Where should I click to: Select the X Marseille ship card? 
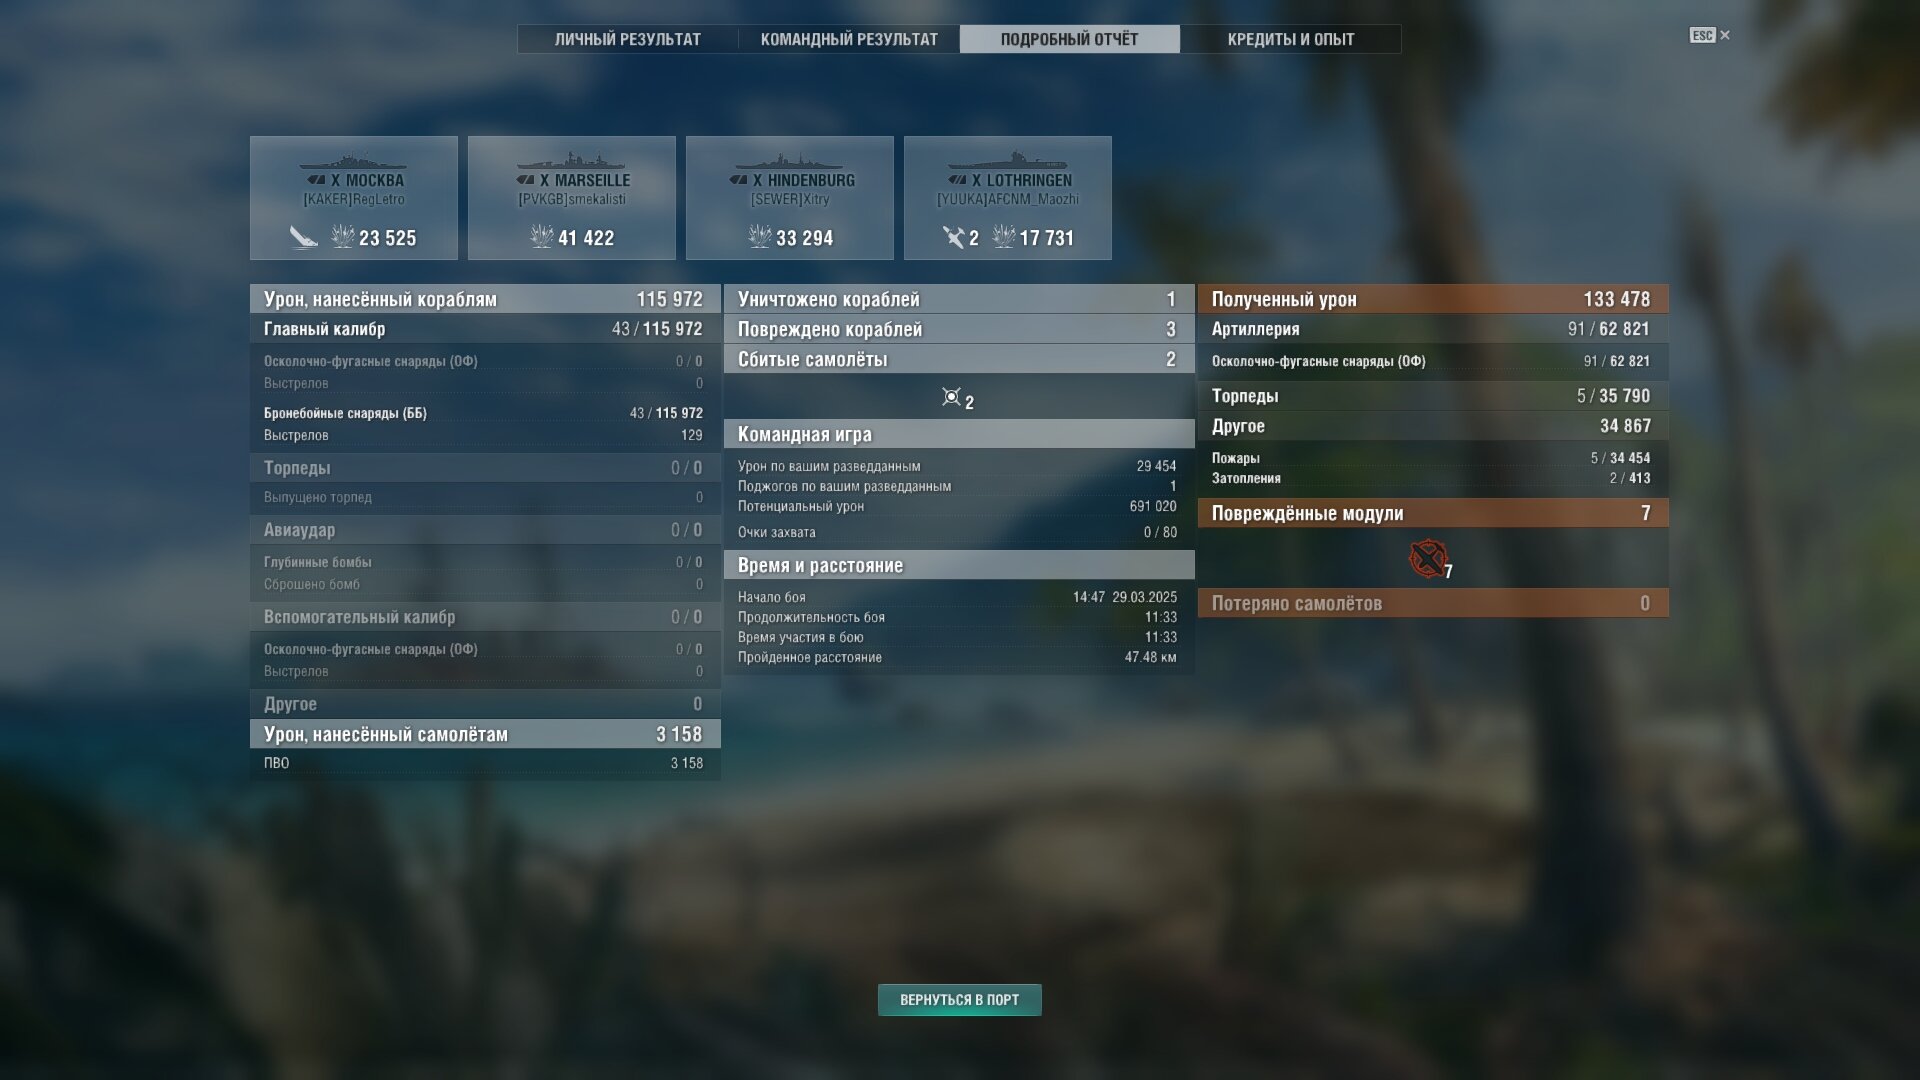point(572,198)
